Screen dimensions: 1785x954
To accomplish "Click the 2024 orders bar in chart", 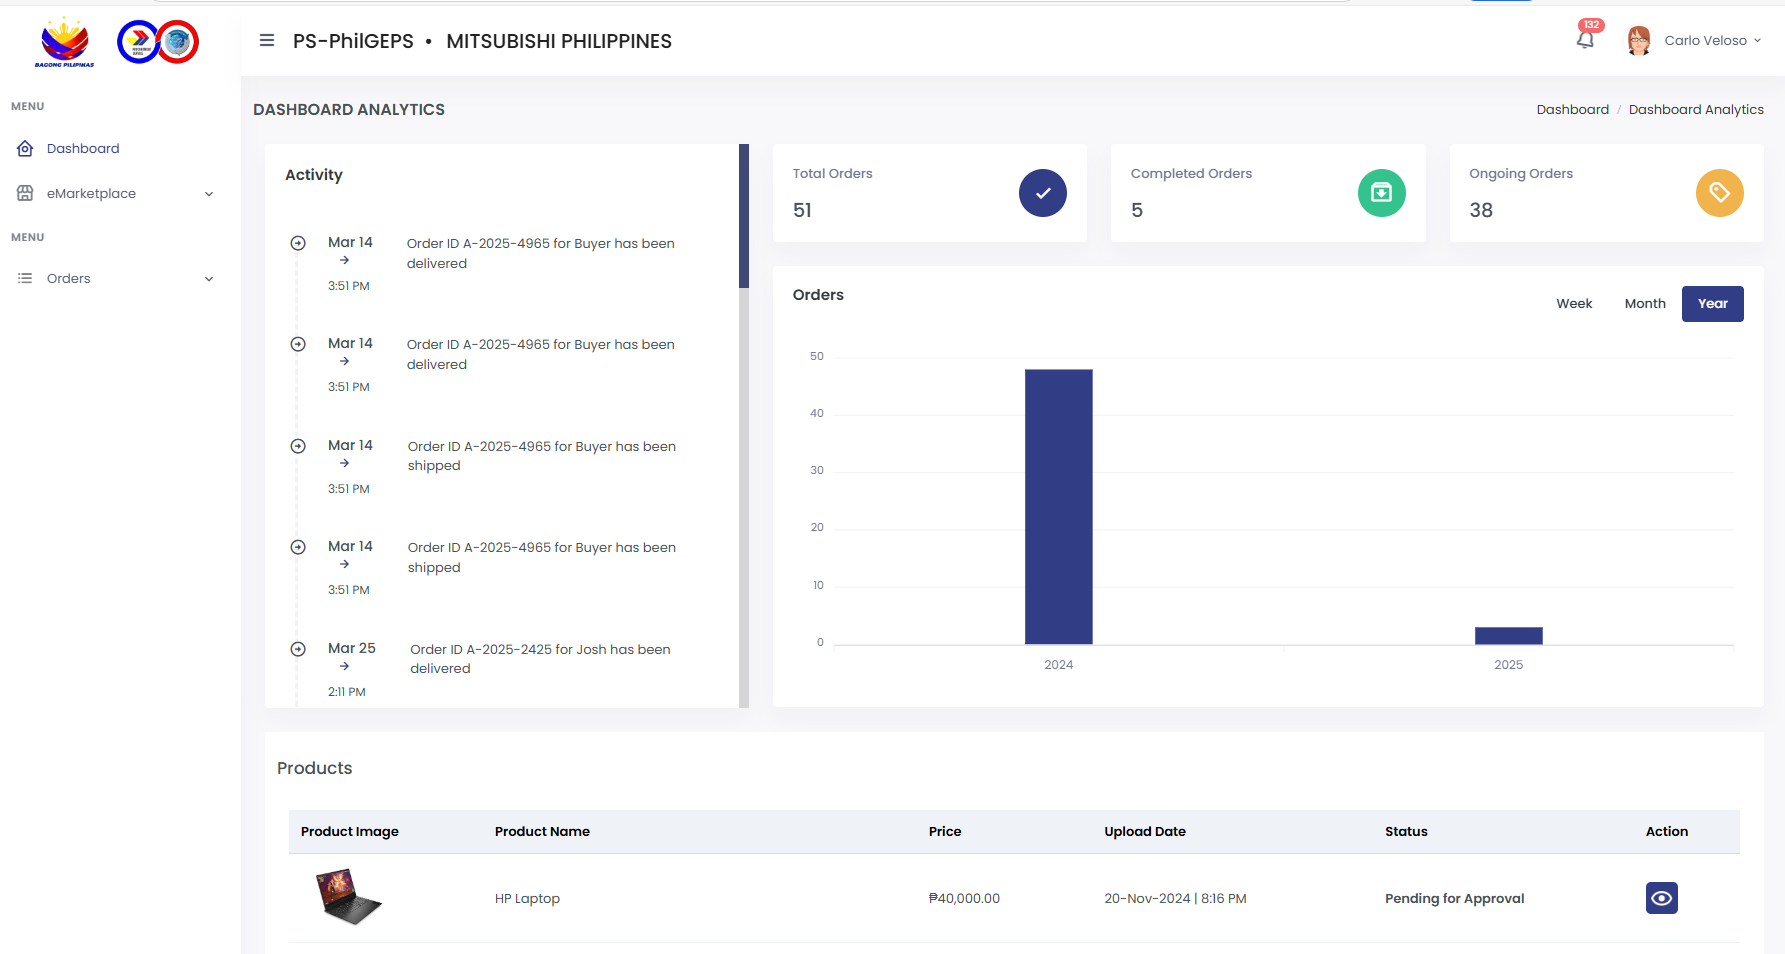I will tap(1058, 506).
